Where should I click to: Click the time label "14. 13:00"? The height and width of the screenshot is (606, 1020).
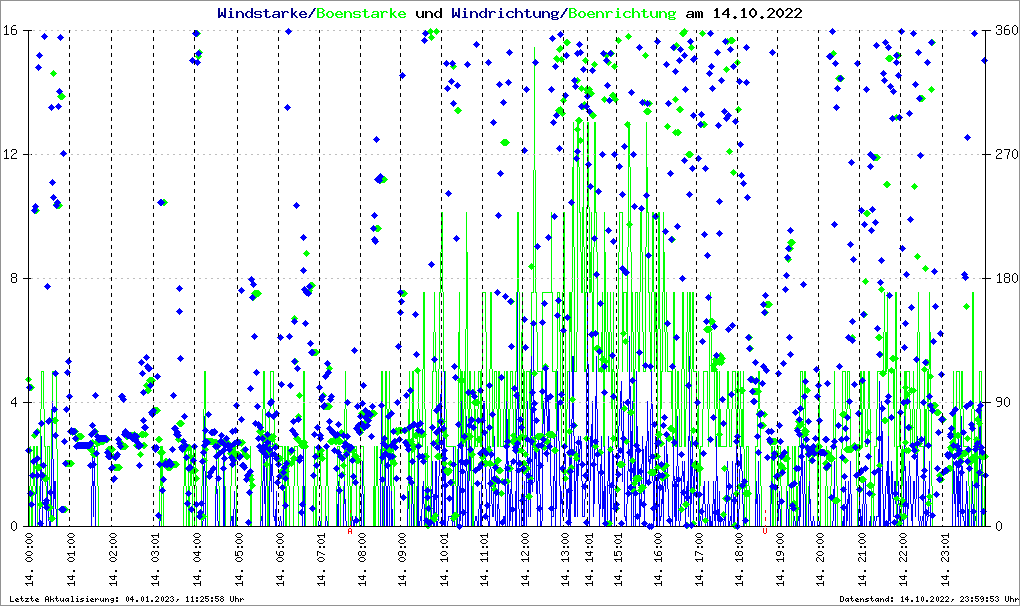click(x=565, y=559)
